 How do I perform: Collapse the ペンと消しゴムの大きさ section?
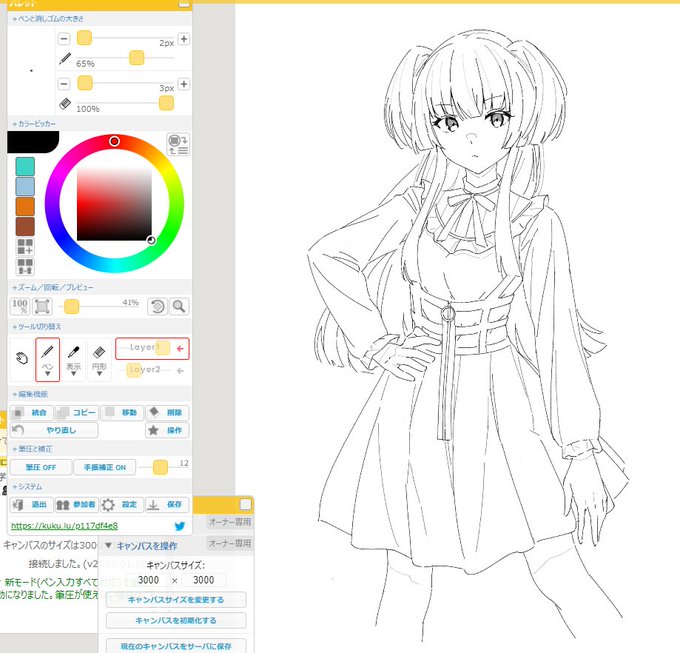pos(48,19)
